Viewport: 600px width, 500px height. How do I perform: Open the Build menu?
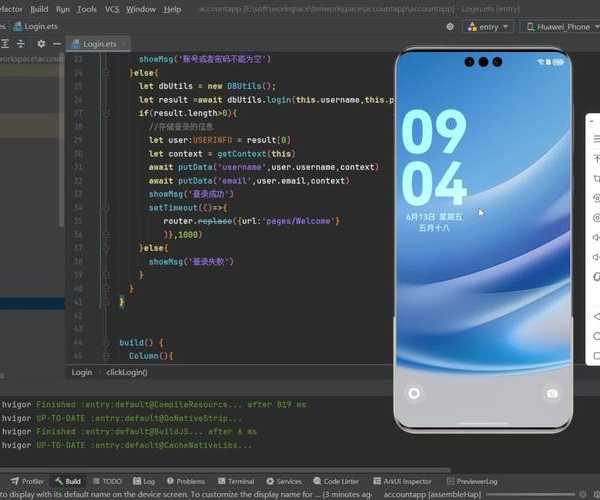(x=38, y=9)
